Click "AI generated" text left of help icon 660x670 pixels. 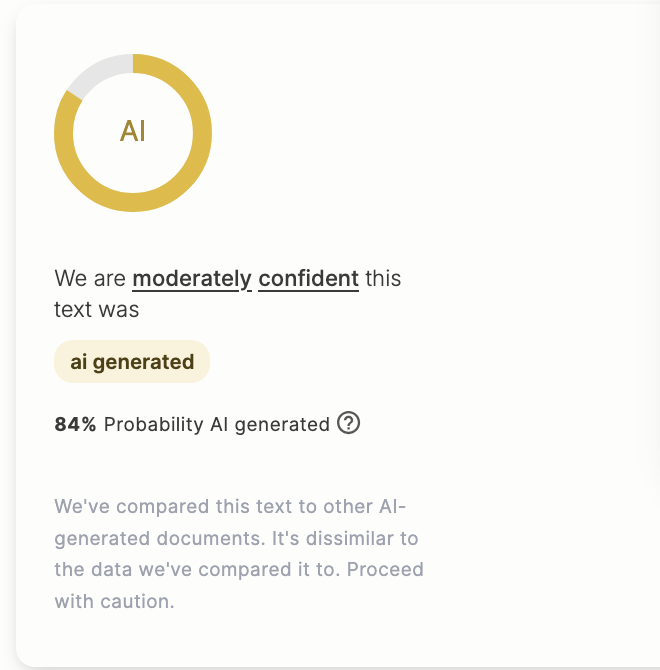point(269,424)
